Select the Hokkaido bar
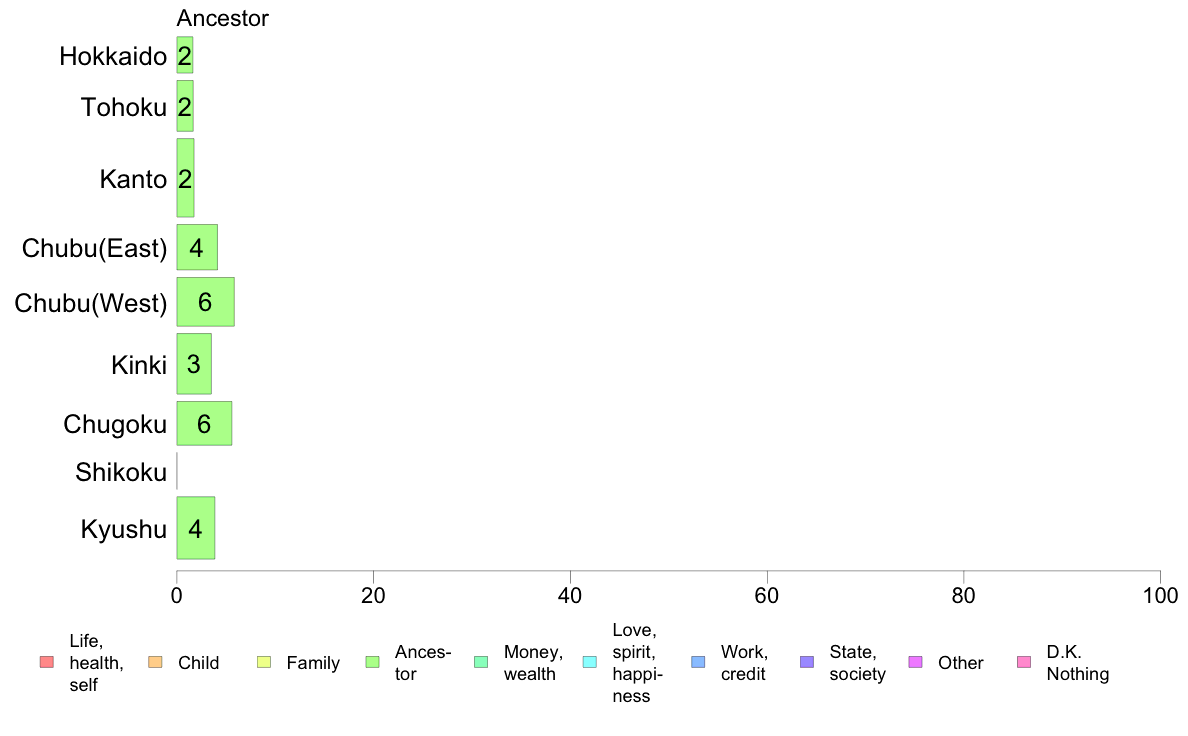 pos(185,56)
